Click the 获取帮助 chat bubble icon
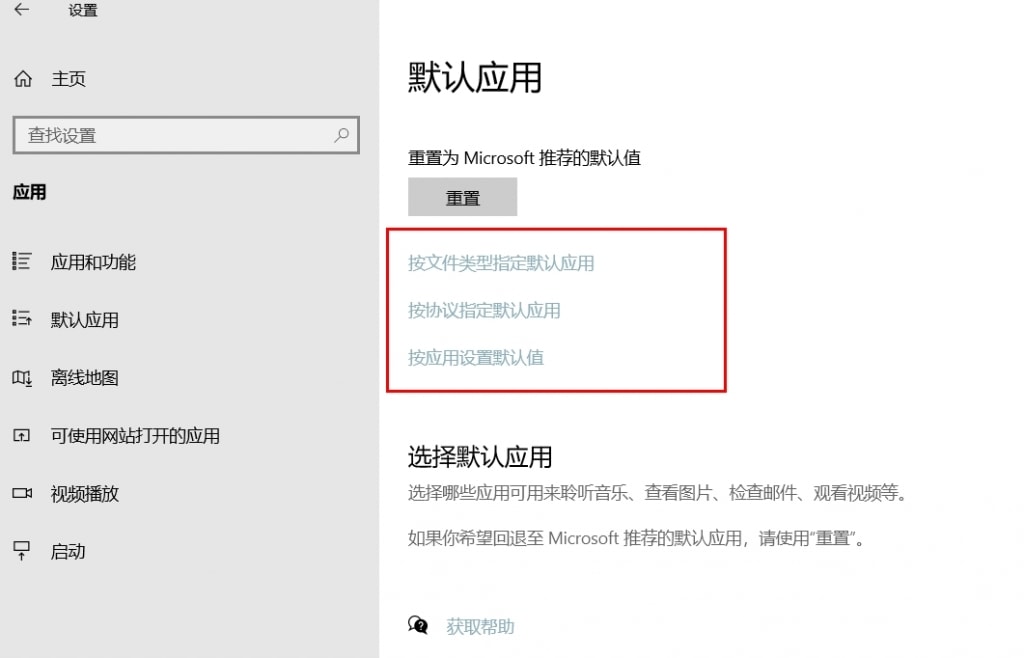The width and height of the screenshot is (1024, 658). [x=418, y=626]
